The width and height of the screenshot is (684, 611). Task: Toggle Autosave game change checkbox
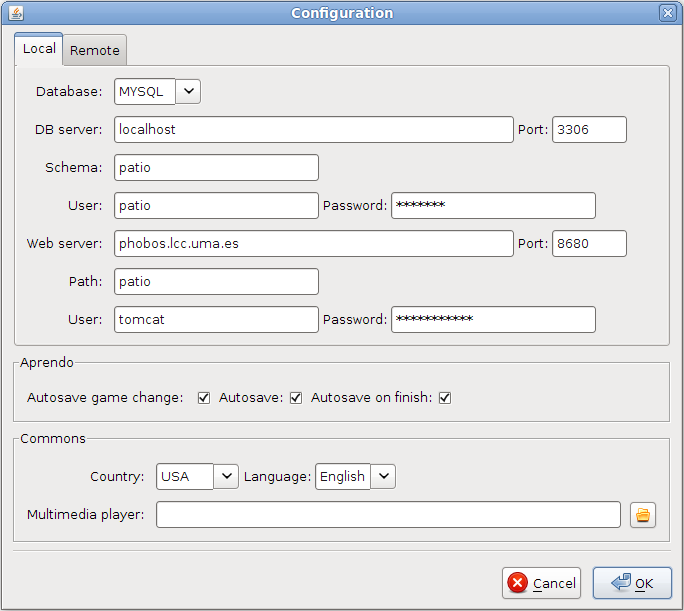(x=204, y=398)
